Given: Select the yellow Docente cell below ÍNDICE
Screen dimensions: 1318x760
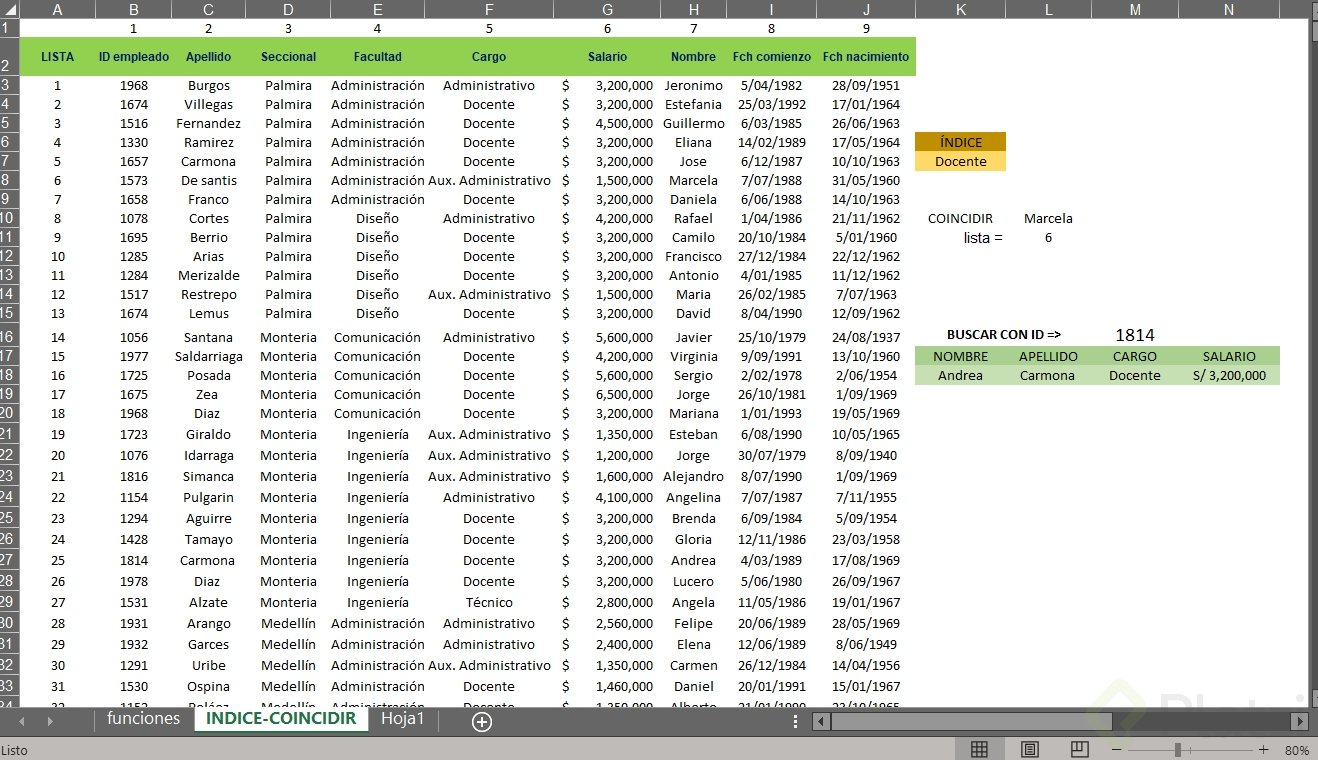Looking at the screenshot, I should click(x=960, y=161).
